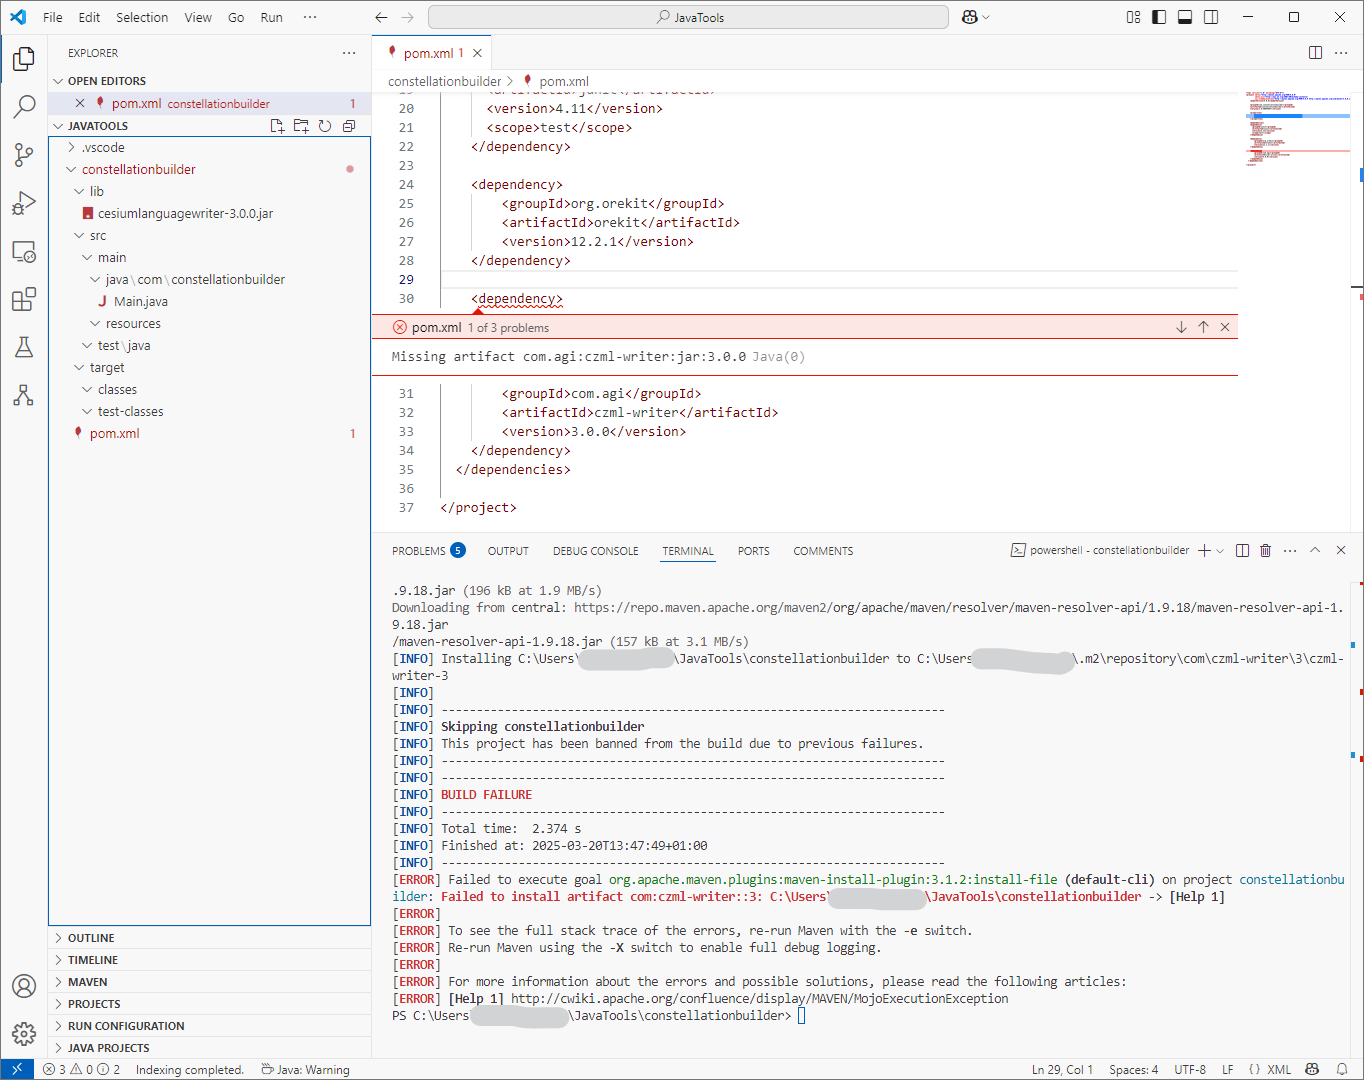Viewport: 1364px width, 1080px height.
Task: Change the XML language mode
Action: coord(1279,1069)
